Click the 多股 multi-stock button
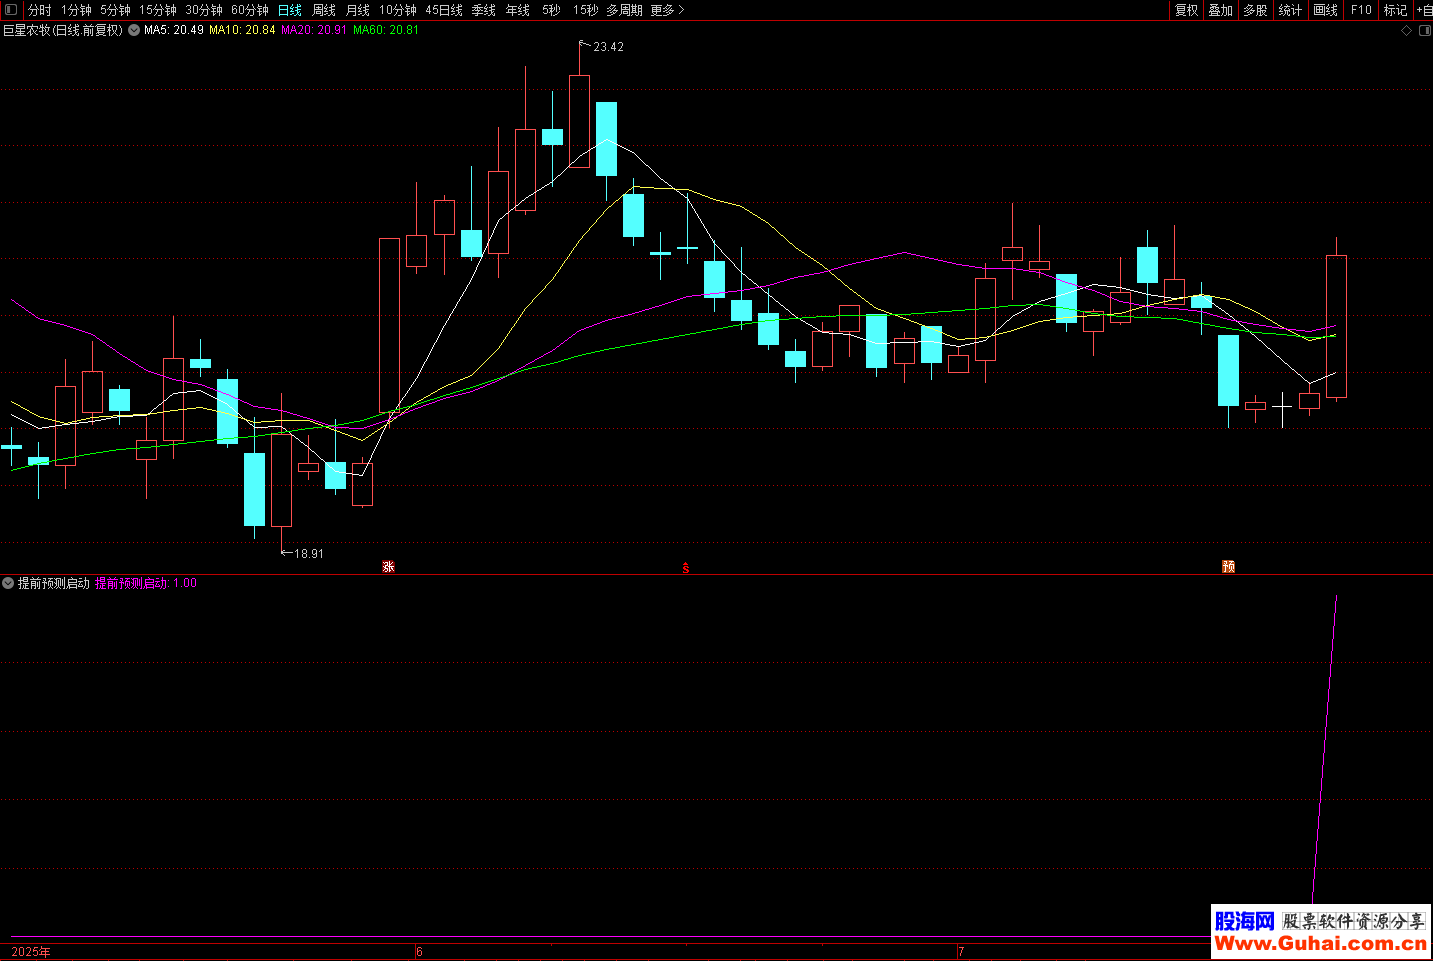The width and height of the screenshot is (1433, 961). click(1256, 10)
